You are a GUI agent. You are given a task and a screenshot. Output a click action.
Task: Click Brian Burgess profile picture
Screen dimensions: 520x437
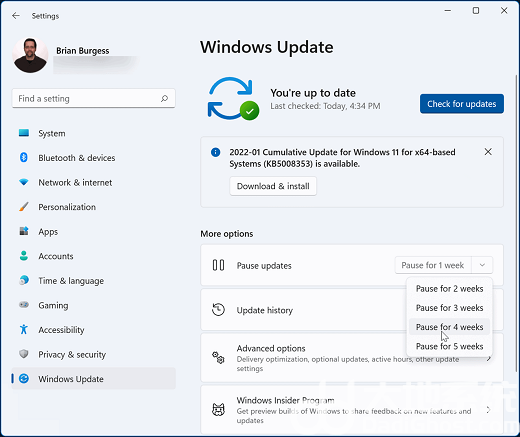pos(30,55)
